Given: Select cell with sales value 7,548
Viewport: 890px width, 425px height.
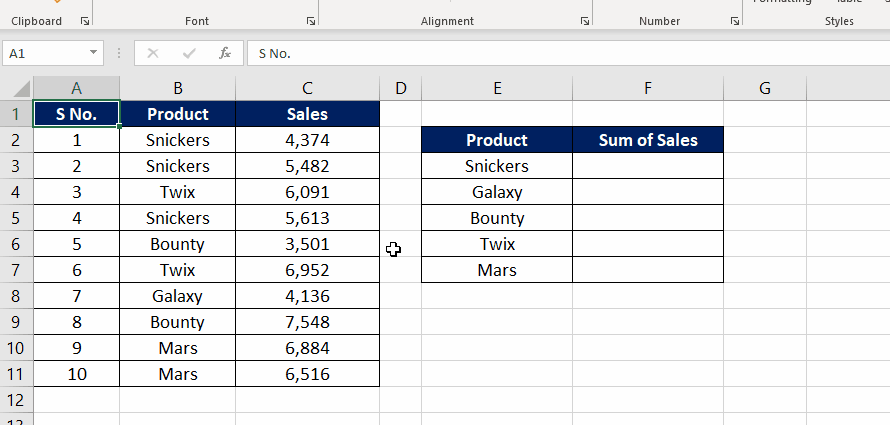Looking at the screenshot, I should click(x=307, y=322).
